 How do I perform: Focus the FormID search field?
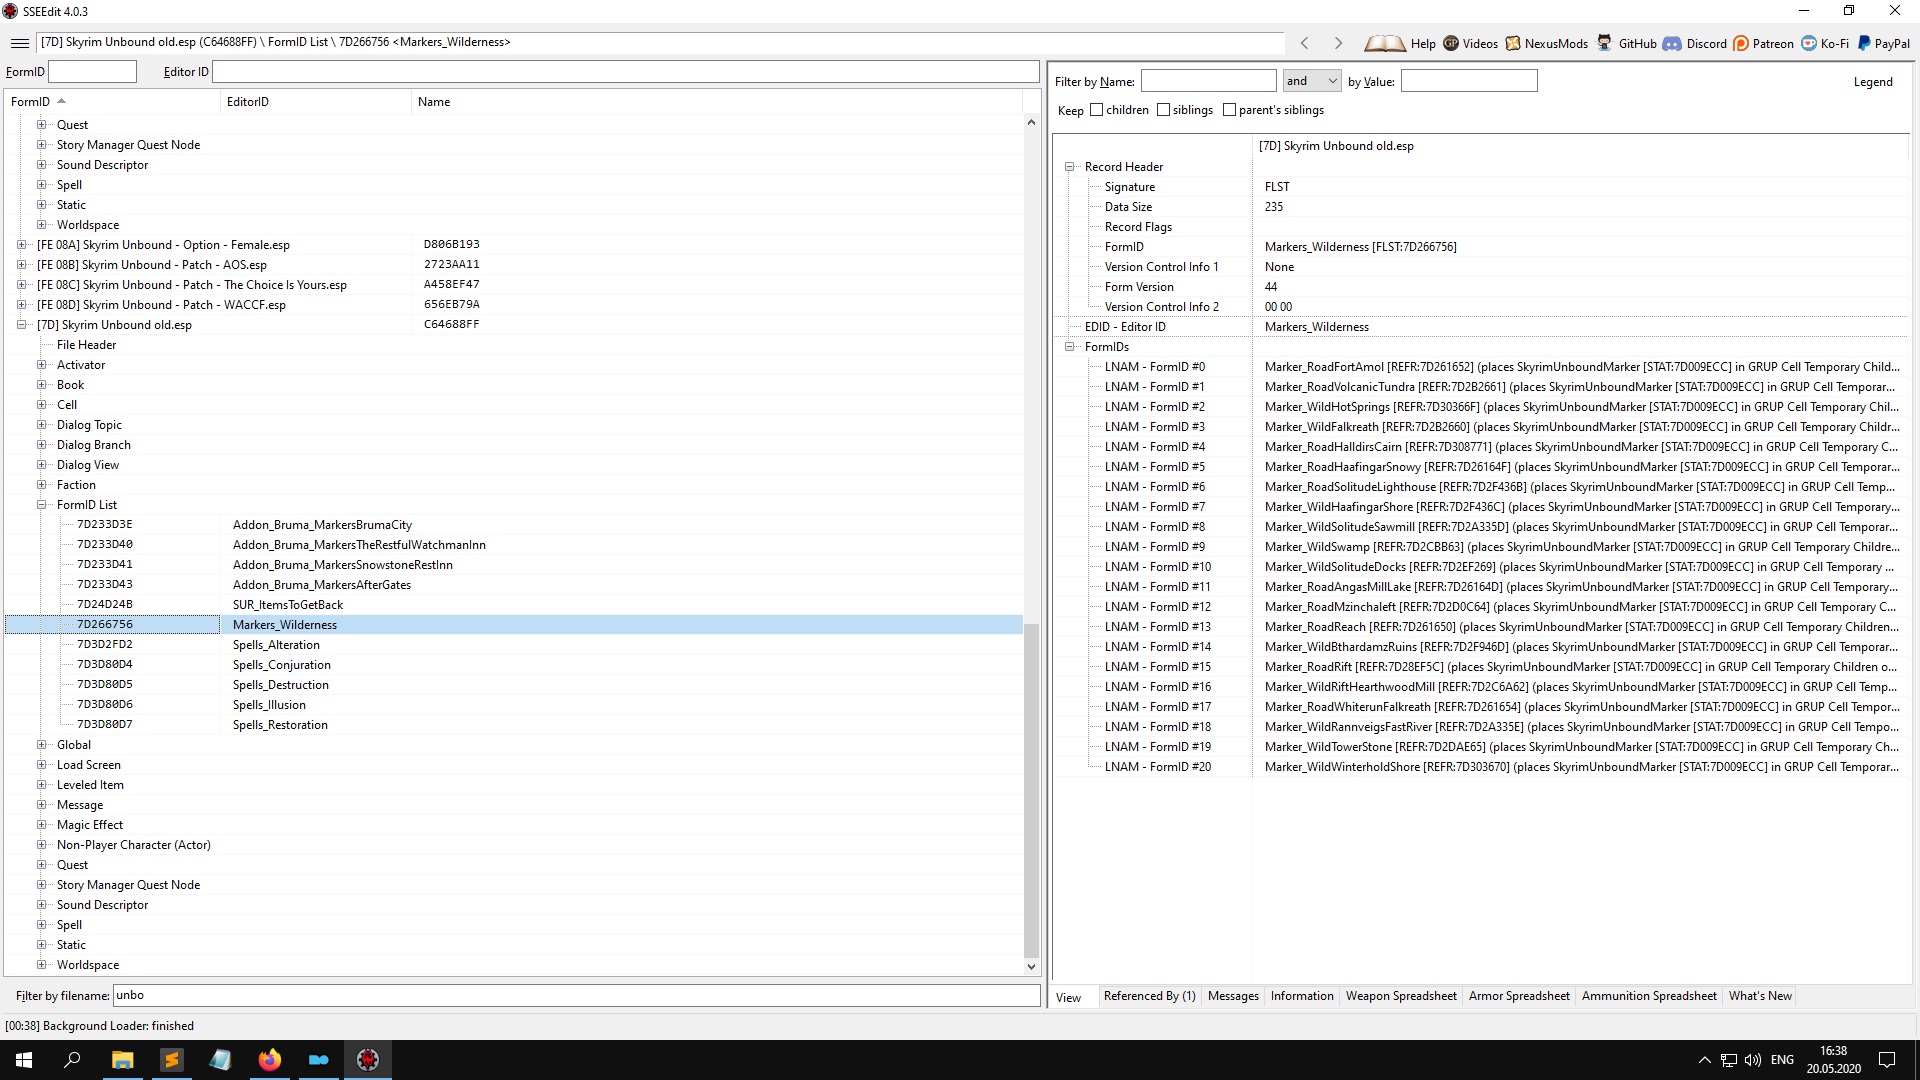(92, 72)
